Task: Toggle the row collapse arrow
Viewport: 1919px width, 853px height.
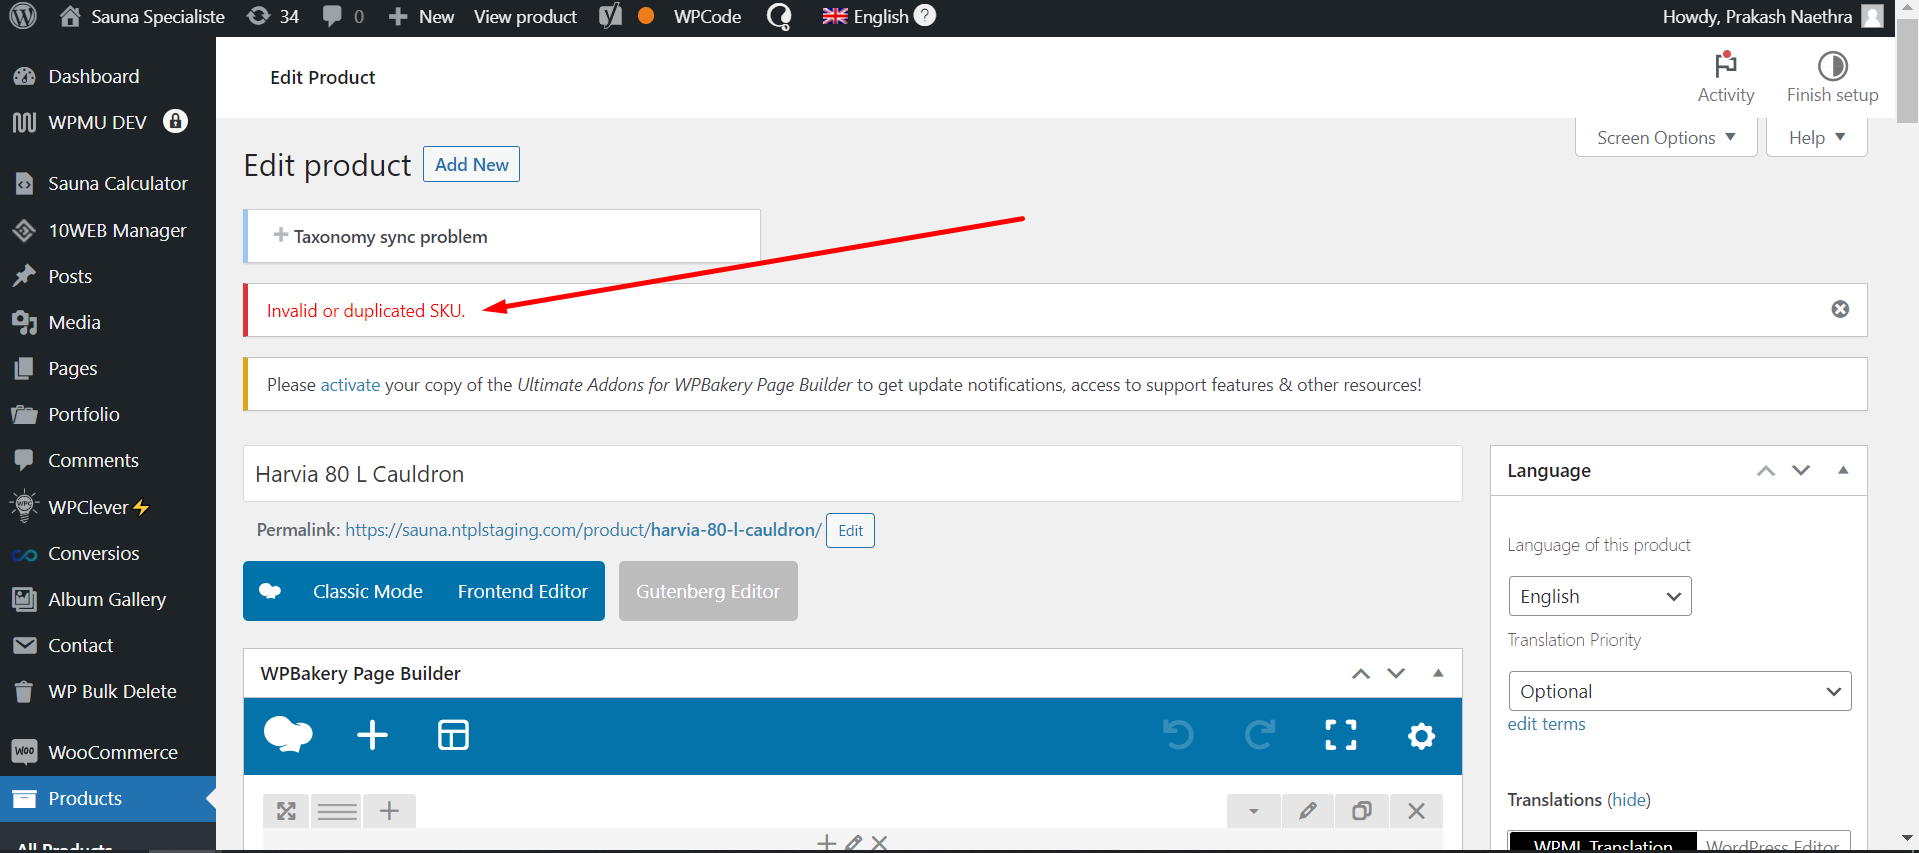Action: coord(1253,811)
